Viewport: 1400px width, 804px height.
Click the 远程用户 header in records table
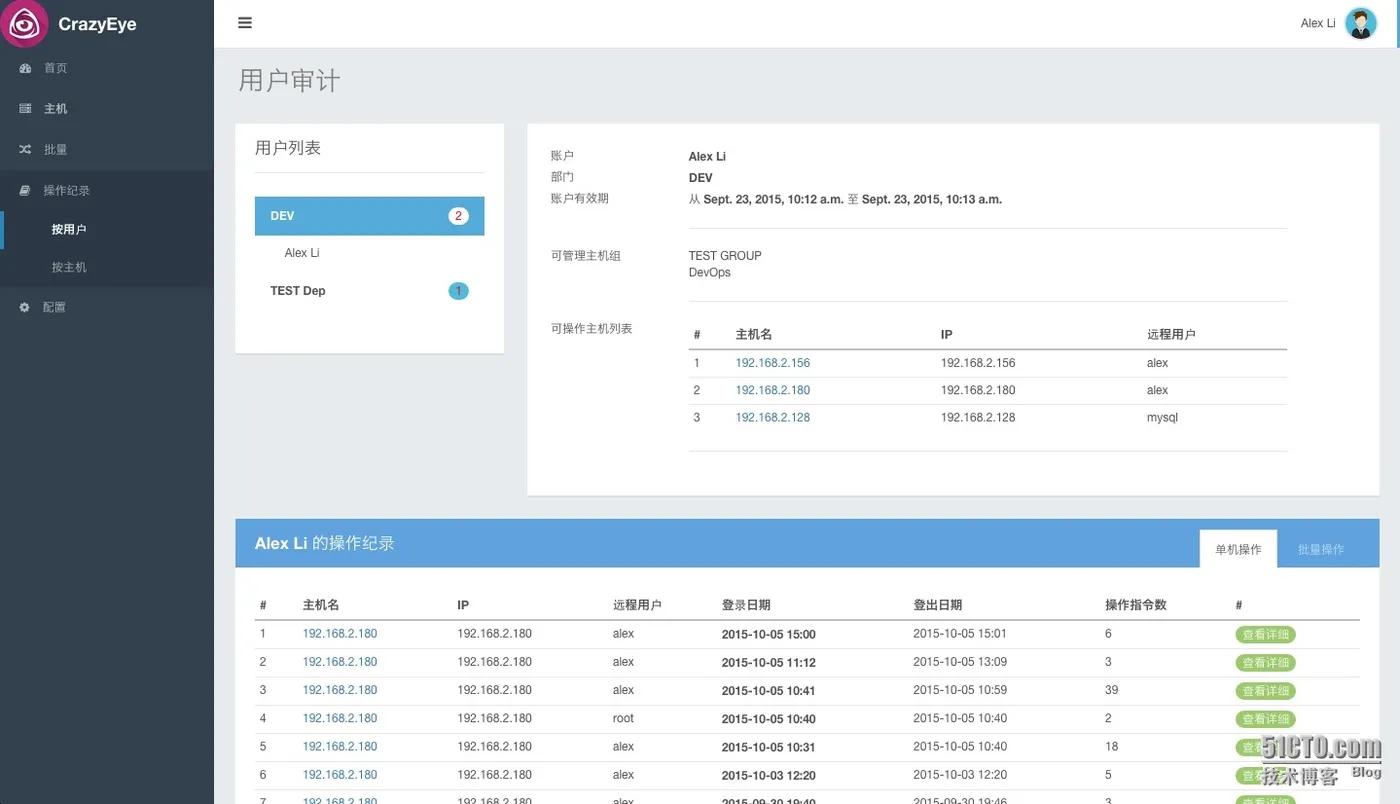(637, 605)
